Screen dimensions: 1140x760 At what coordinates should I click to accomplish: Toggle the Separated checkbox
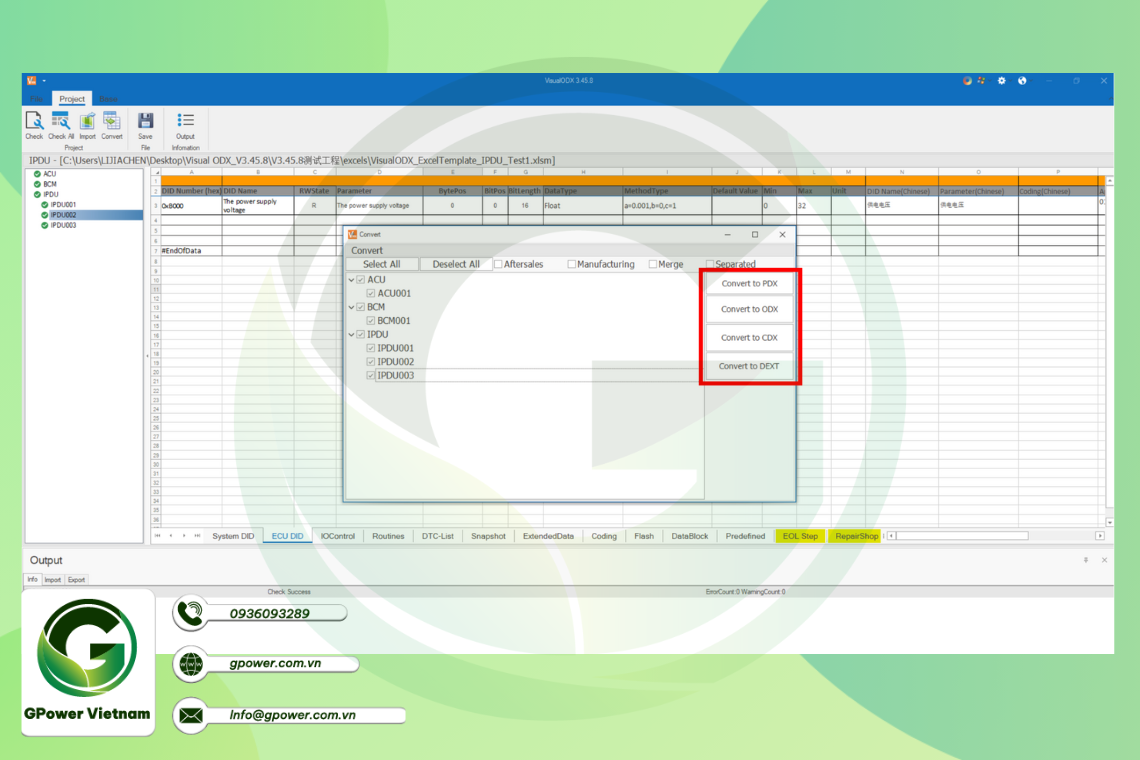click(x=710, y=264)
